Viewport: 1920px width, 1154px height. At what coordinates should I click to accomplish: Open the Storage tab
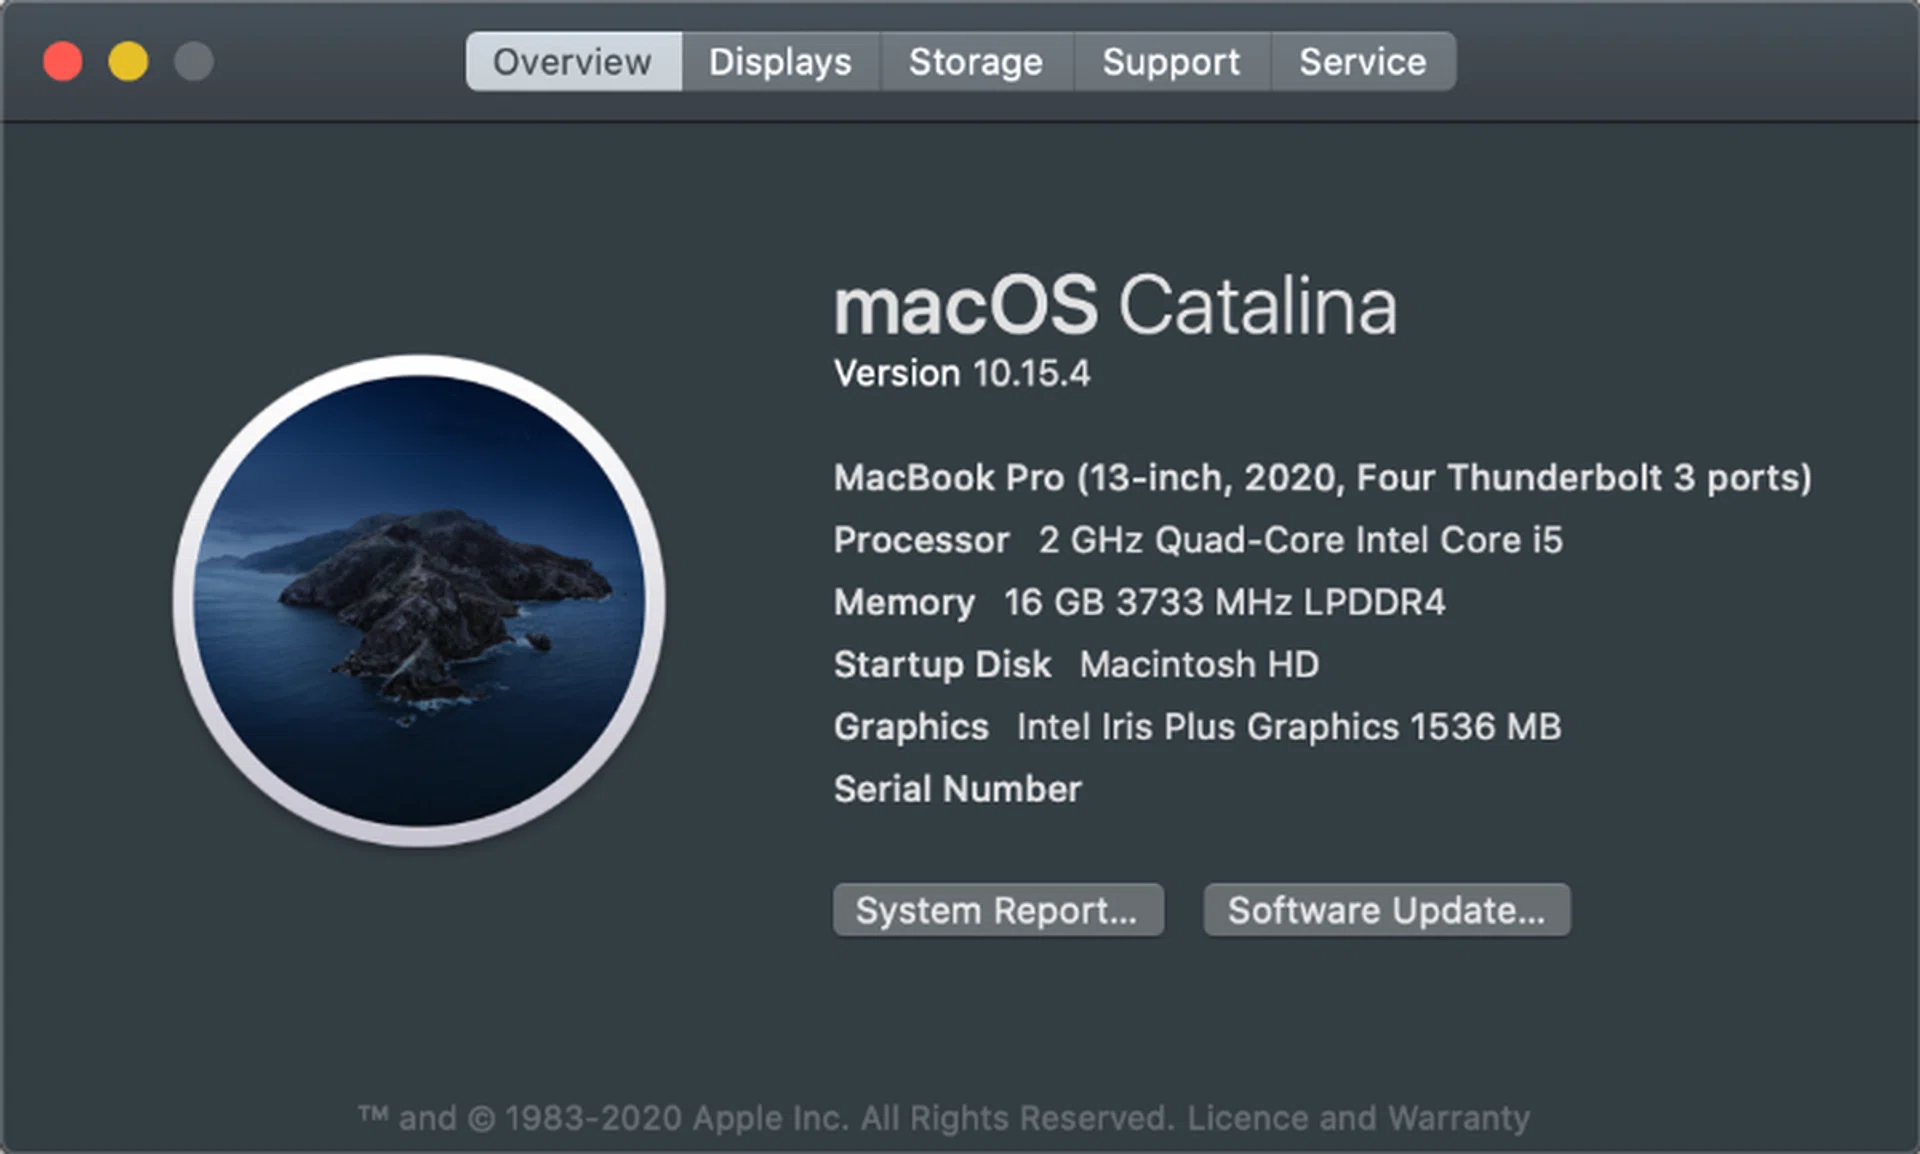(x=976, y=61)
